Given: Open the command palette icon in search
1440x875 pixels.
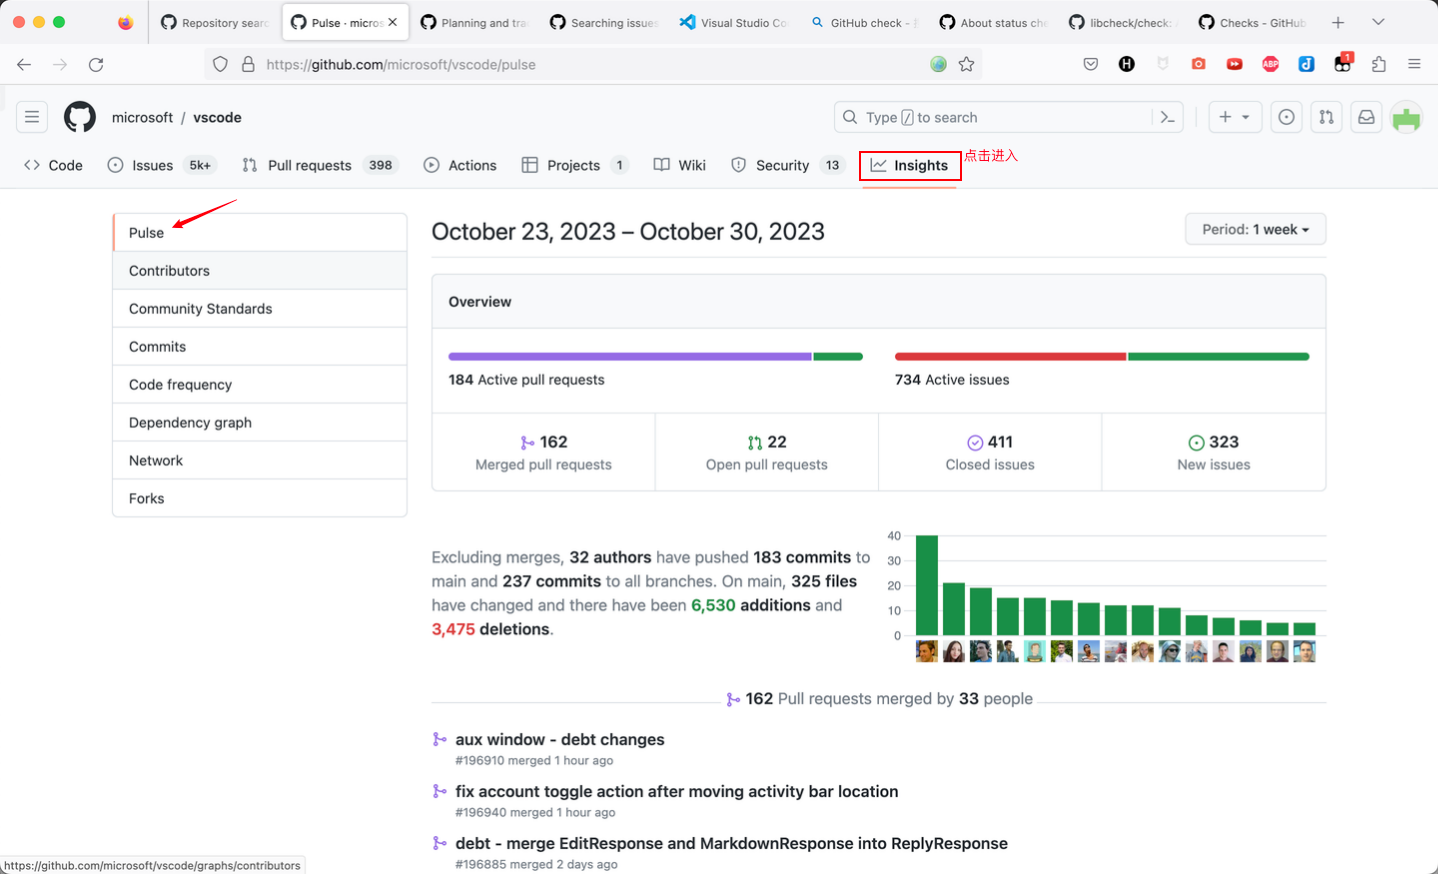Looking at the screenshot, I should pos(1167,117).
